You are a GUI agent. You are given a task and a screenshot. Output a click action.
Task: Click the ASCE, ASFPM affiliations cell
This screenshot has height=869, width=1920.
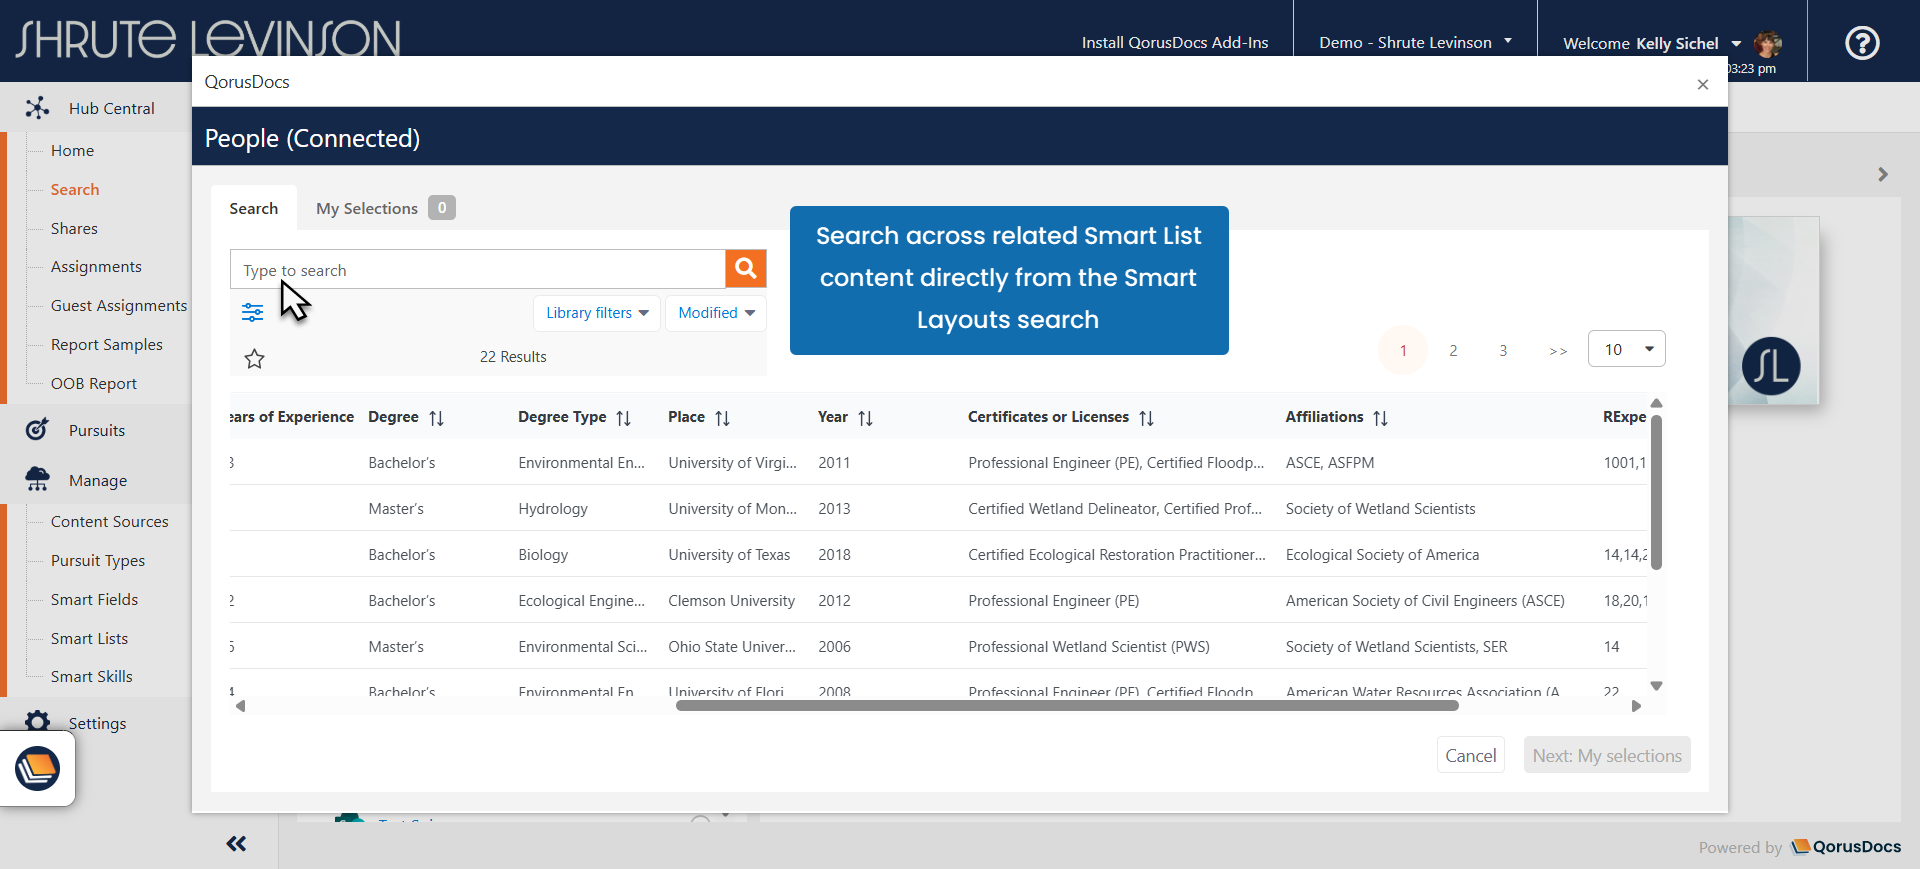[1330, 463]
